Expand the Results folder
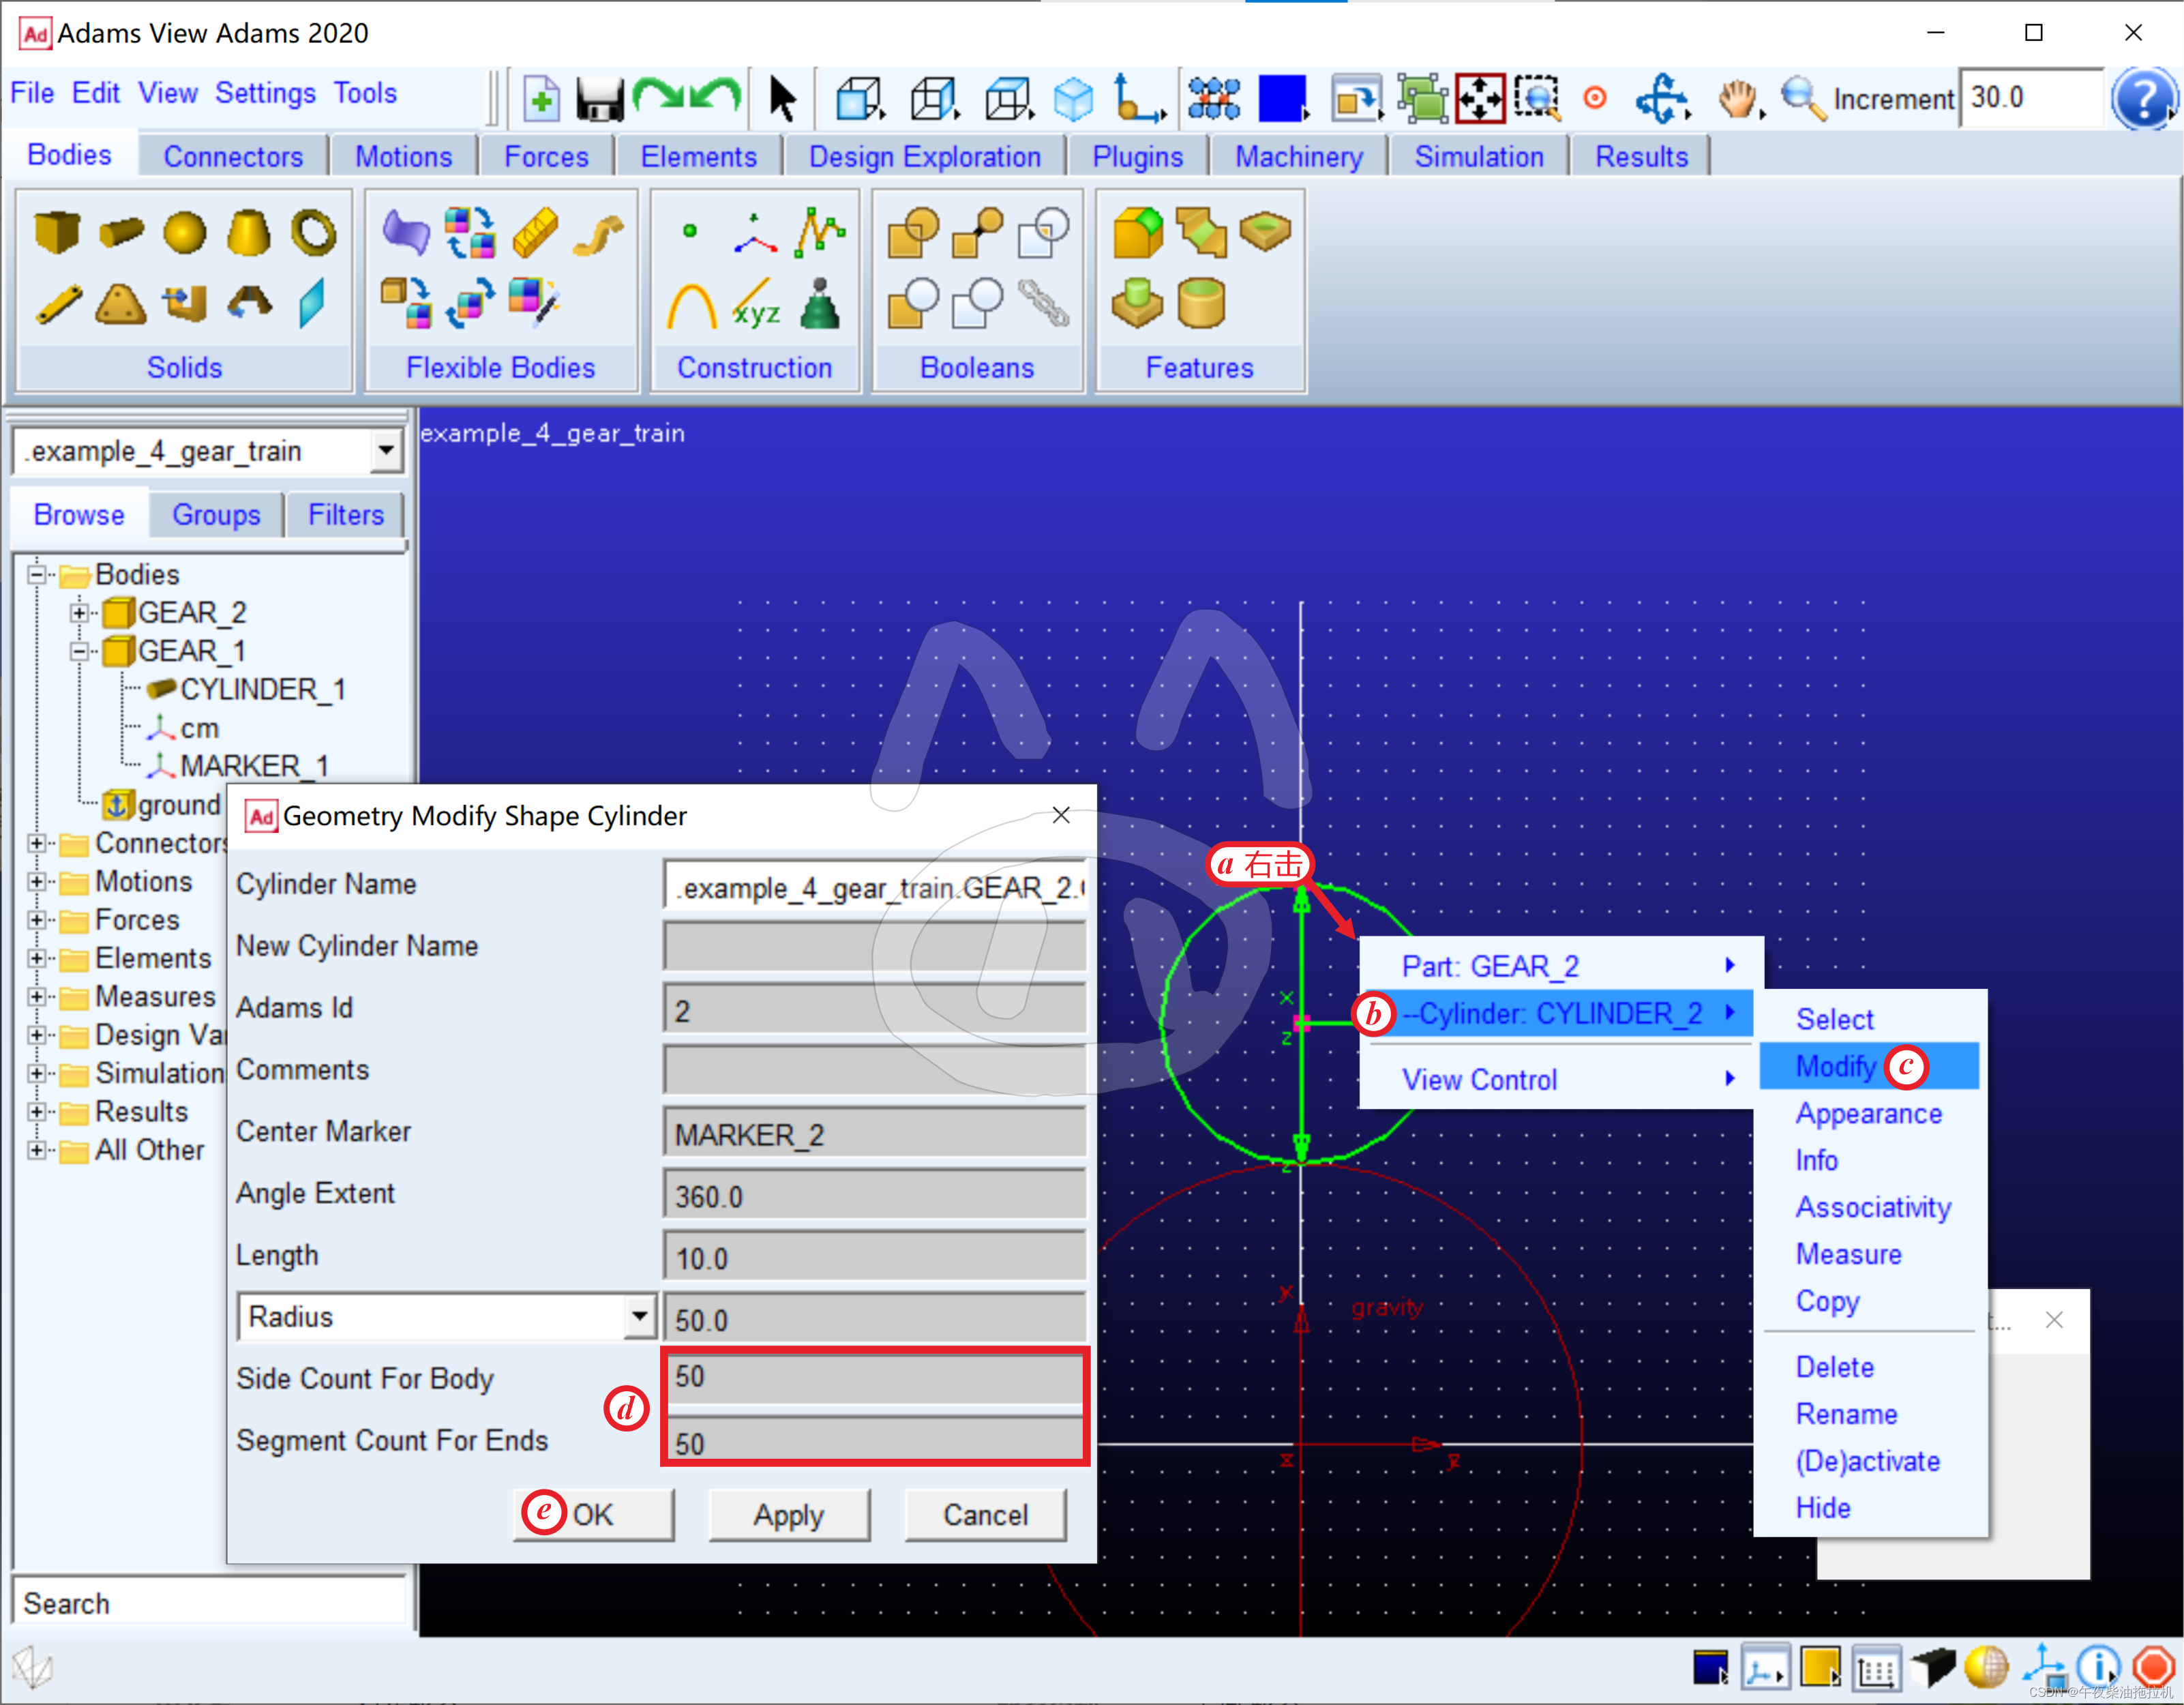 37,1112
